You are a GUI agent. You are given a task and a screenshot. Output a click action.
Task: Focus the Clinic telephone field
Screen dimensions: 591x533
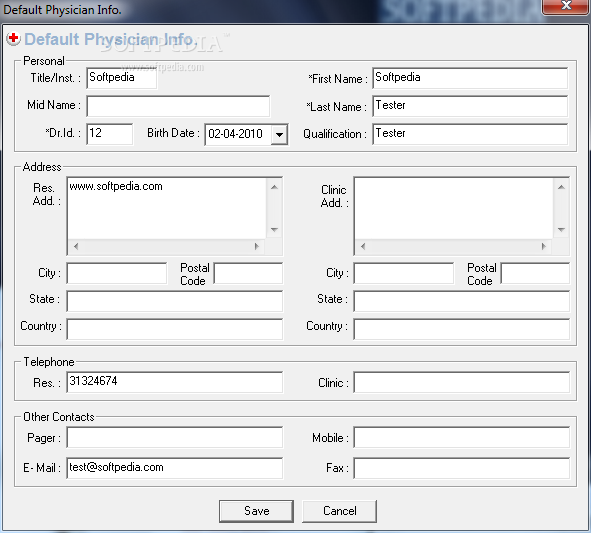click(461, 382)
